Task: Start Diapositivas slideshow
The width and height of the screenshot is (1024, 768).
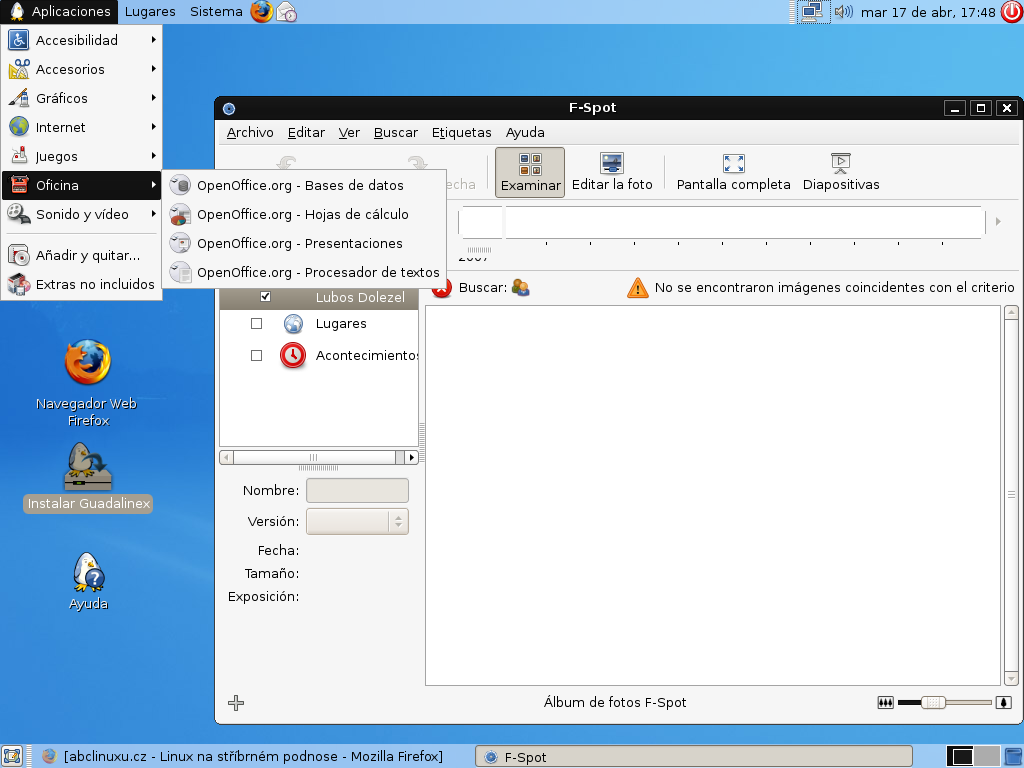Action: pyautogui.click(x=840, y=172)
